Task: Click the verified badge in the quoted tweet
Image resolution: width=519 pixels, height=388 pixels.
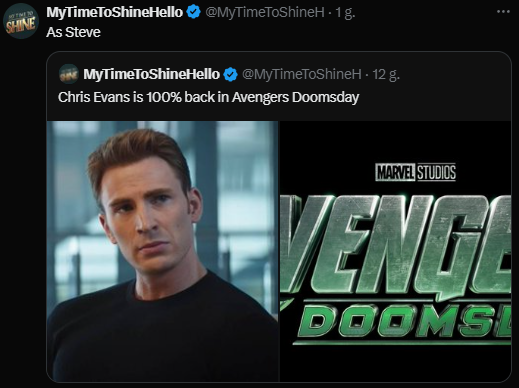Action: [x=230, y=74]
